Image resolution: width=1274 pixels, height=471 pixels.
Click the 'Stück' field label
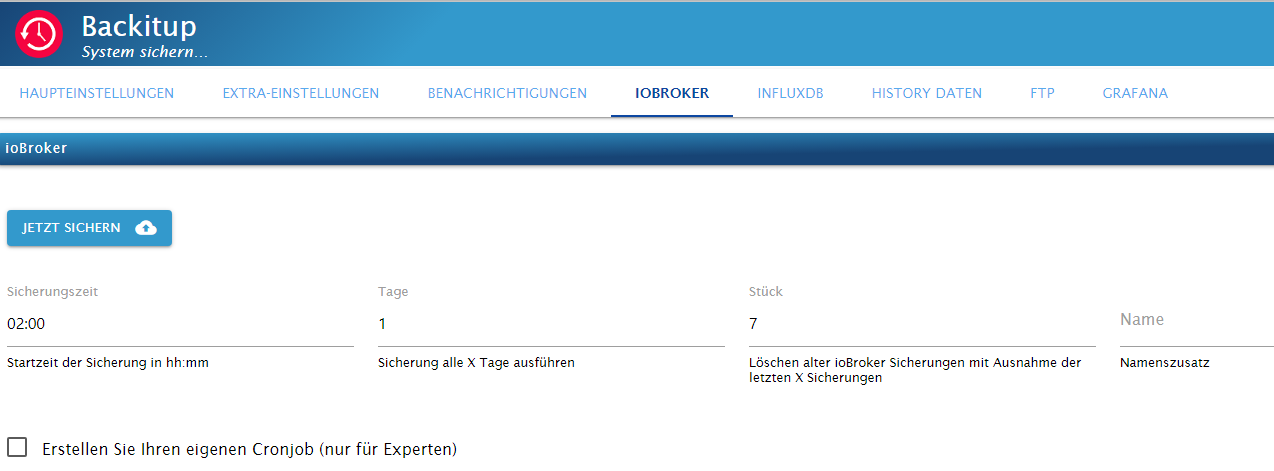coord(766,292)
